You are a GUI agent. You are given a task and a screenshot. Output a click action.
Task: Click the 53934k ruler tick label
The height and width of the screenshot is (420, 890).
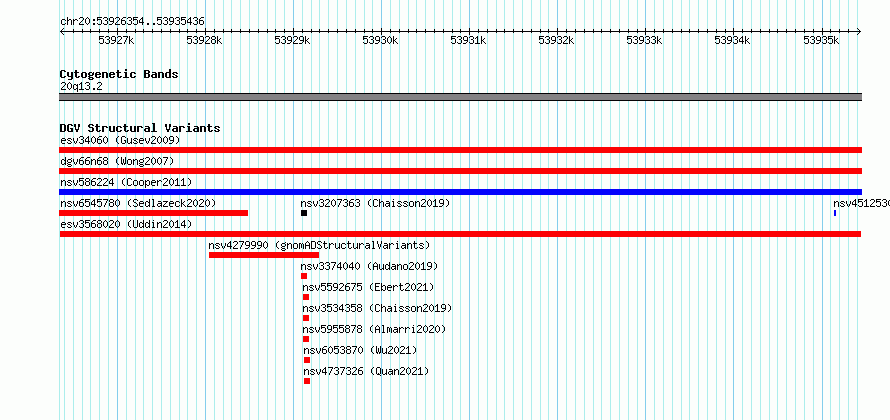[733, 40]
